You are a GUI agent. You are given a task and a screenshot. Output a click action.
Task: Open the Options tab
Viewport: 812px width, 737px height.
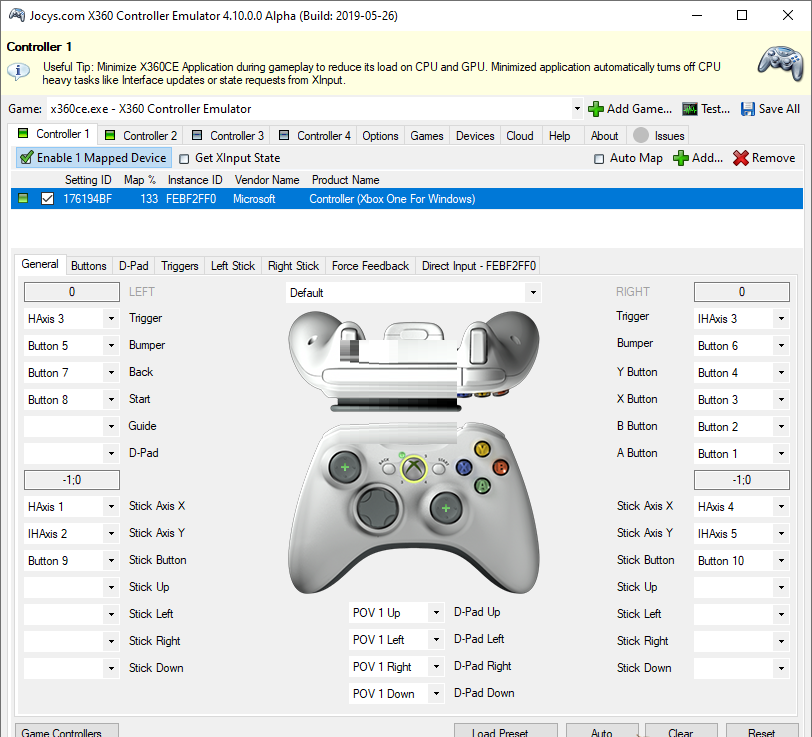pyautogui.click(x=380, y=136)
